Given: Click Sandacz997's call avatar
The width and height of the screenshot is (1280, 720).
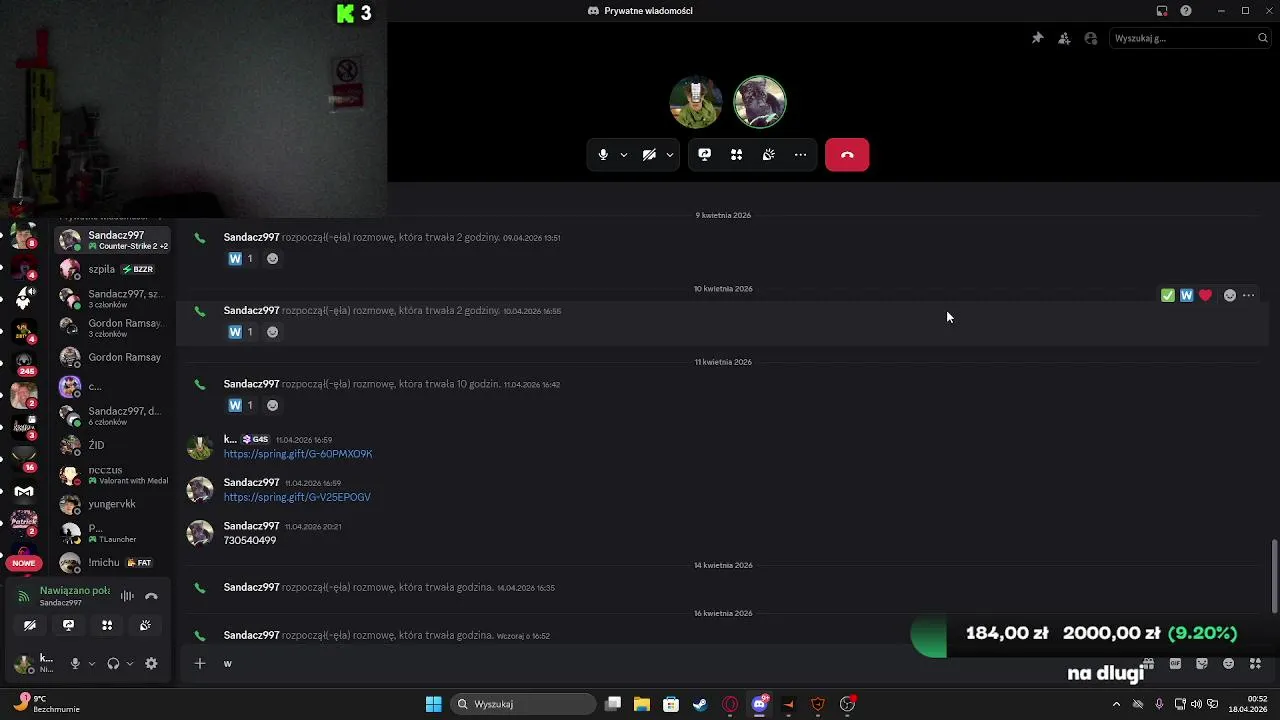Looking at the screenshot, I should (x=760, y=102).
